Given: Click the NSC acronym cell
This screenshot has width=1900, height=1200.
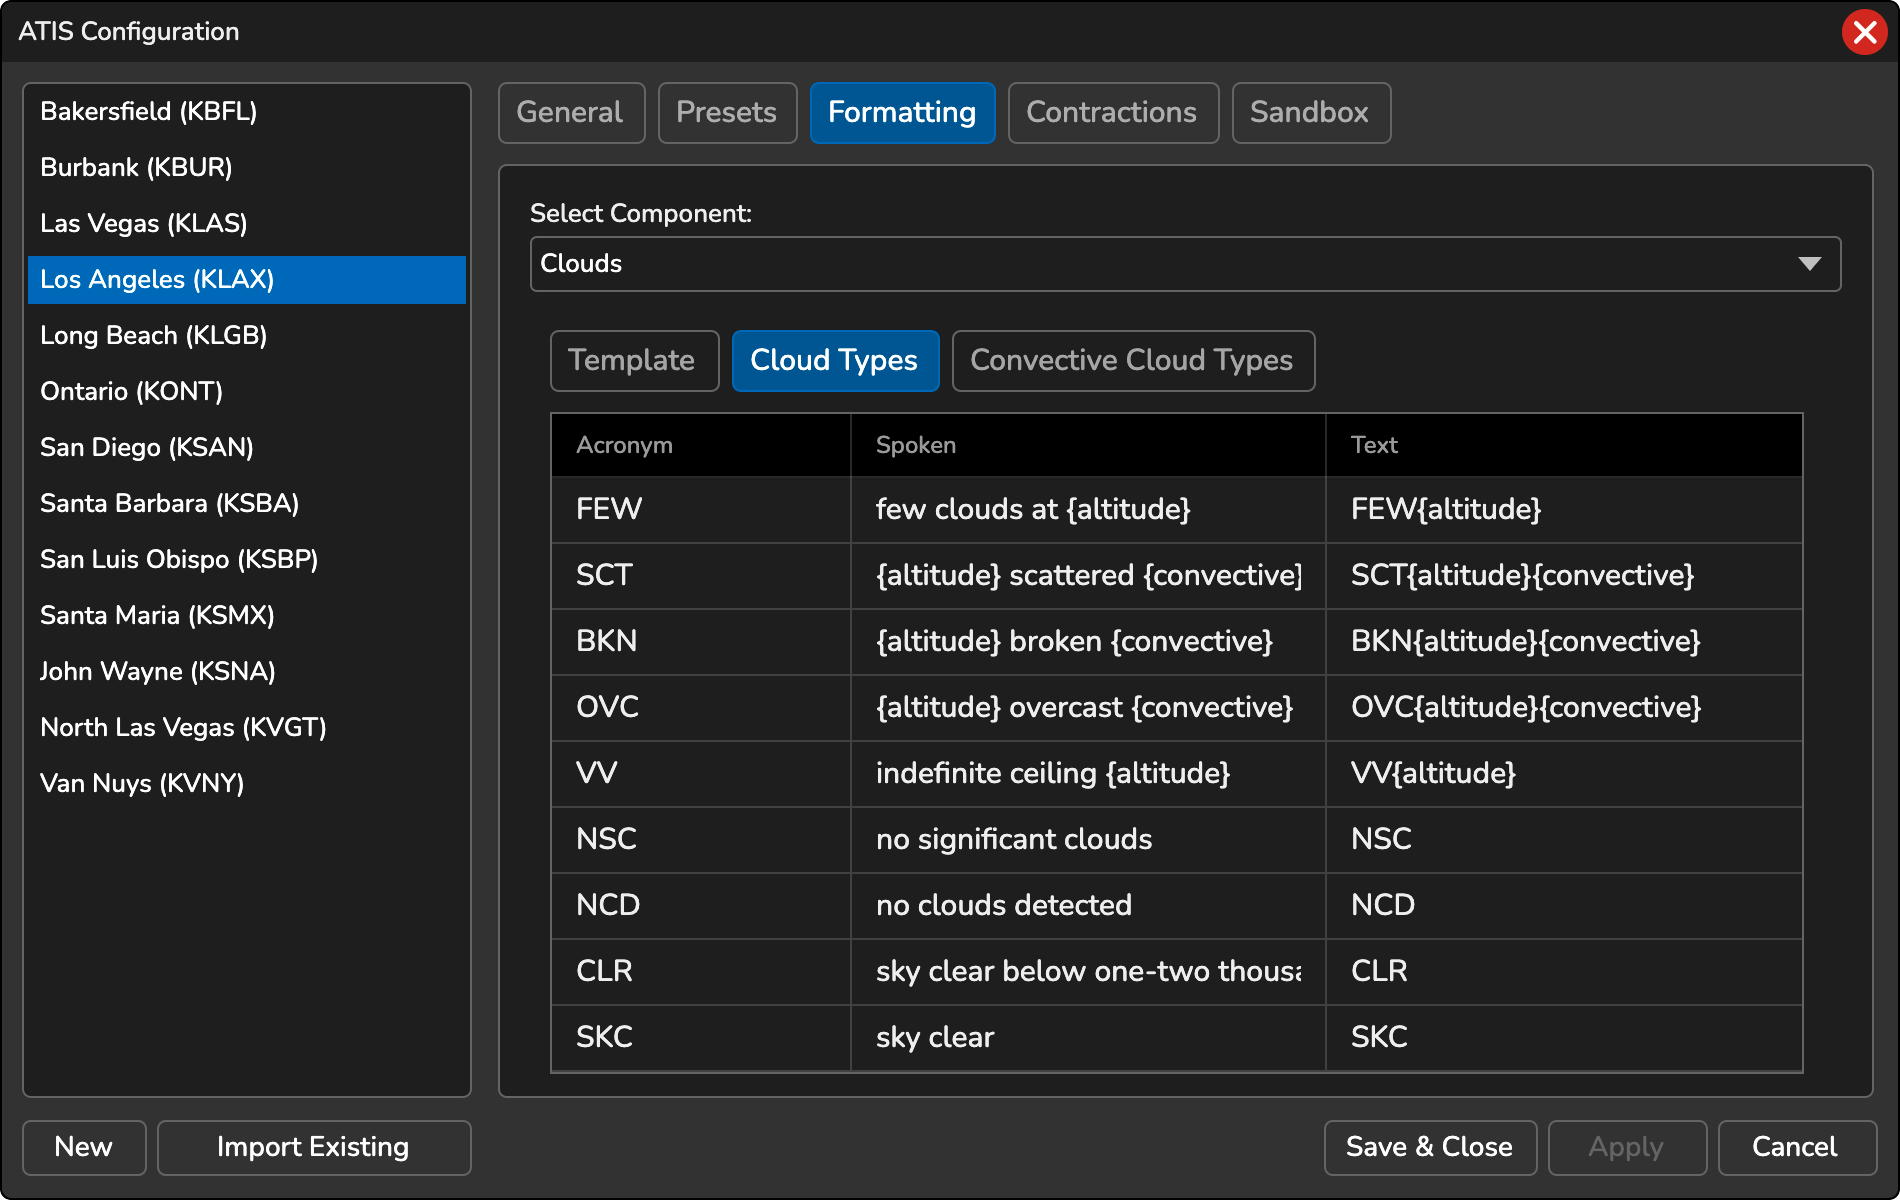Looking at the screenshot, I should click(x=701, y=840).
